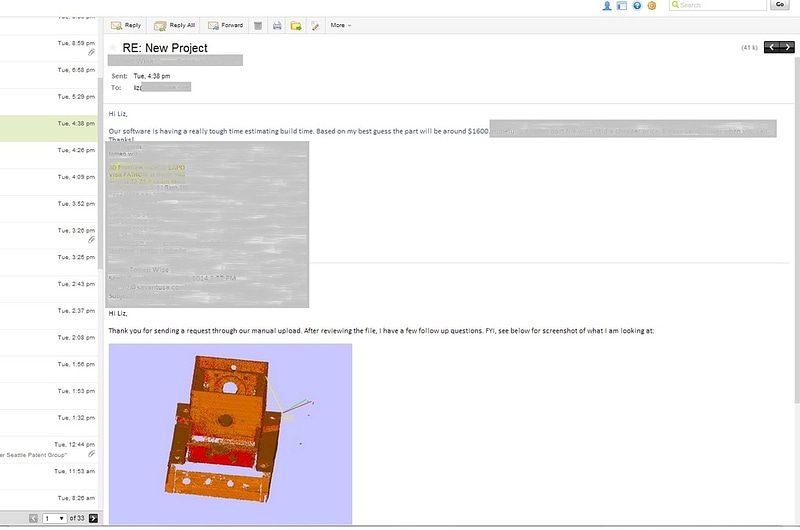Go to the previous page of messages
800x530 pixels.
pos(34,518)
